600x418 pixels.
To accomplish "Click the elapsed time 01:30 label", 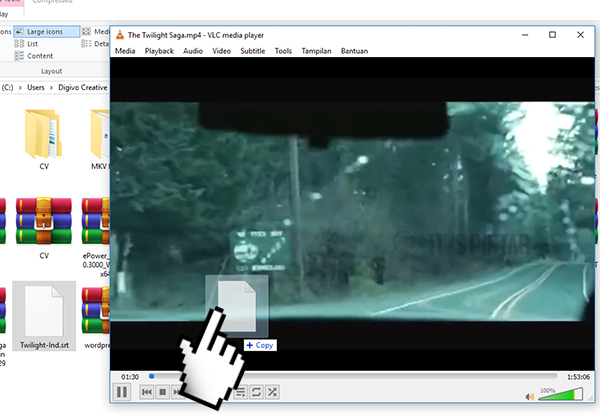I will coord(130,377).
